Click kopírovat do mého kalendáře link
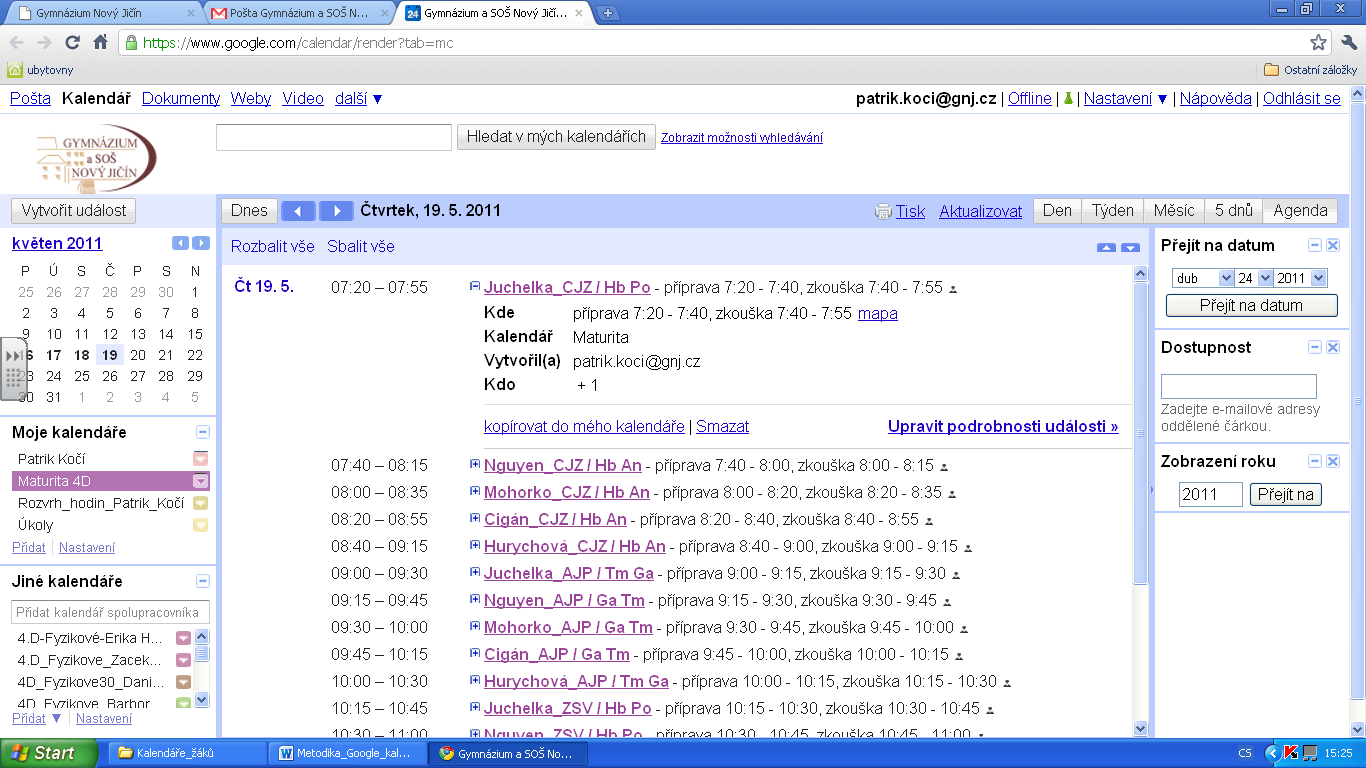The width and height of the screenshot is (1366, 768). coord(584,426)
